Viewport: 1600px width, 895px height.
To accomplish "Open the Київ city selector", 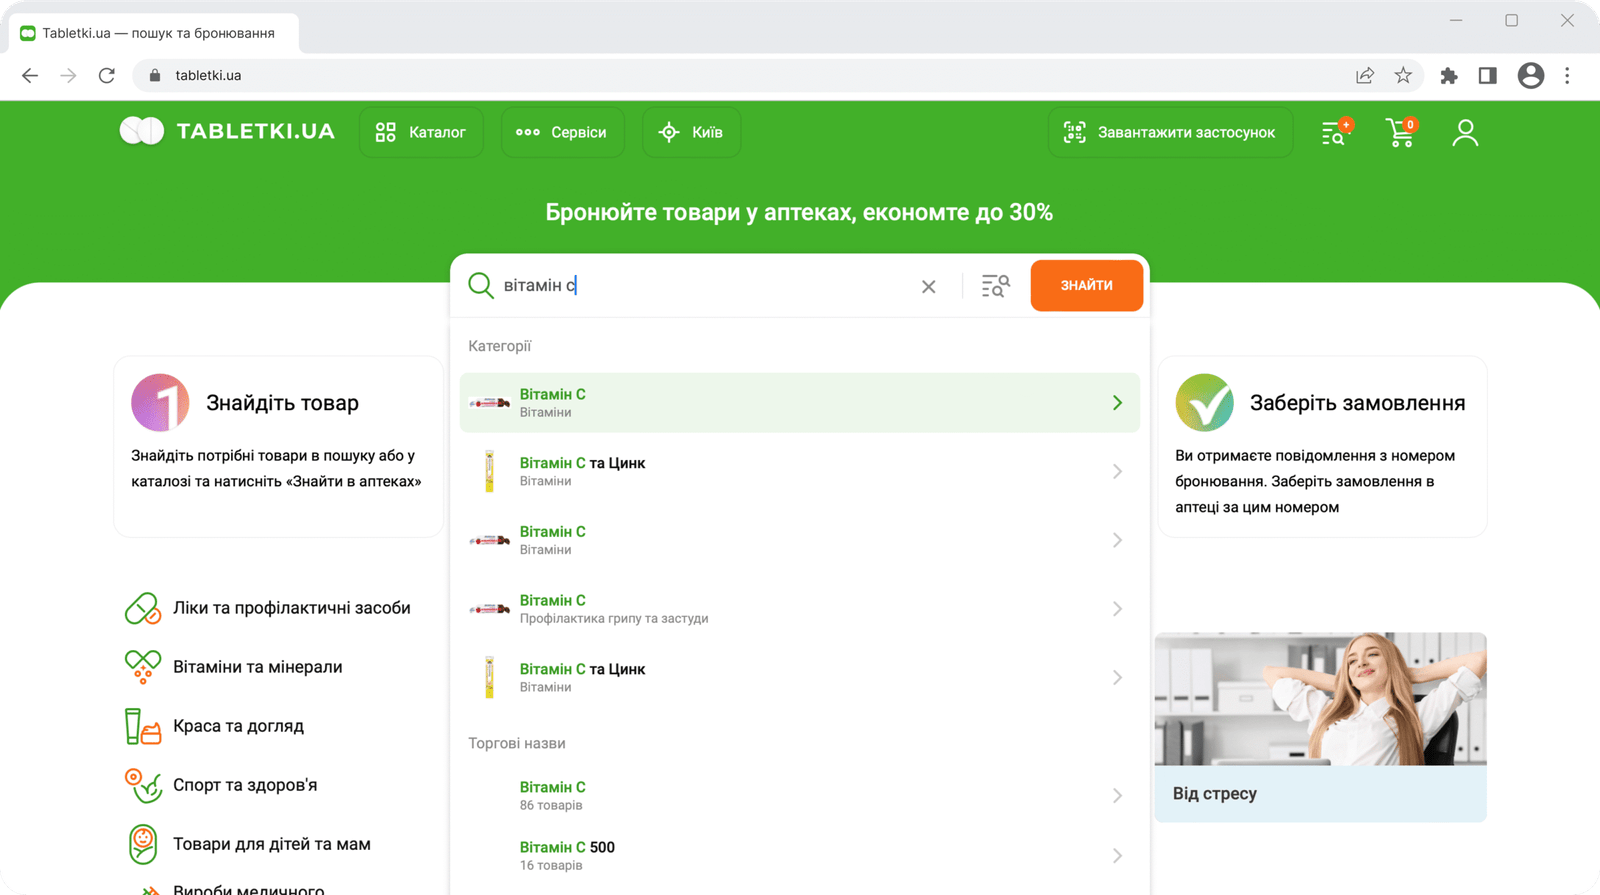I will [x=691, y=133].
